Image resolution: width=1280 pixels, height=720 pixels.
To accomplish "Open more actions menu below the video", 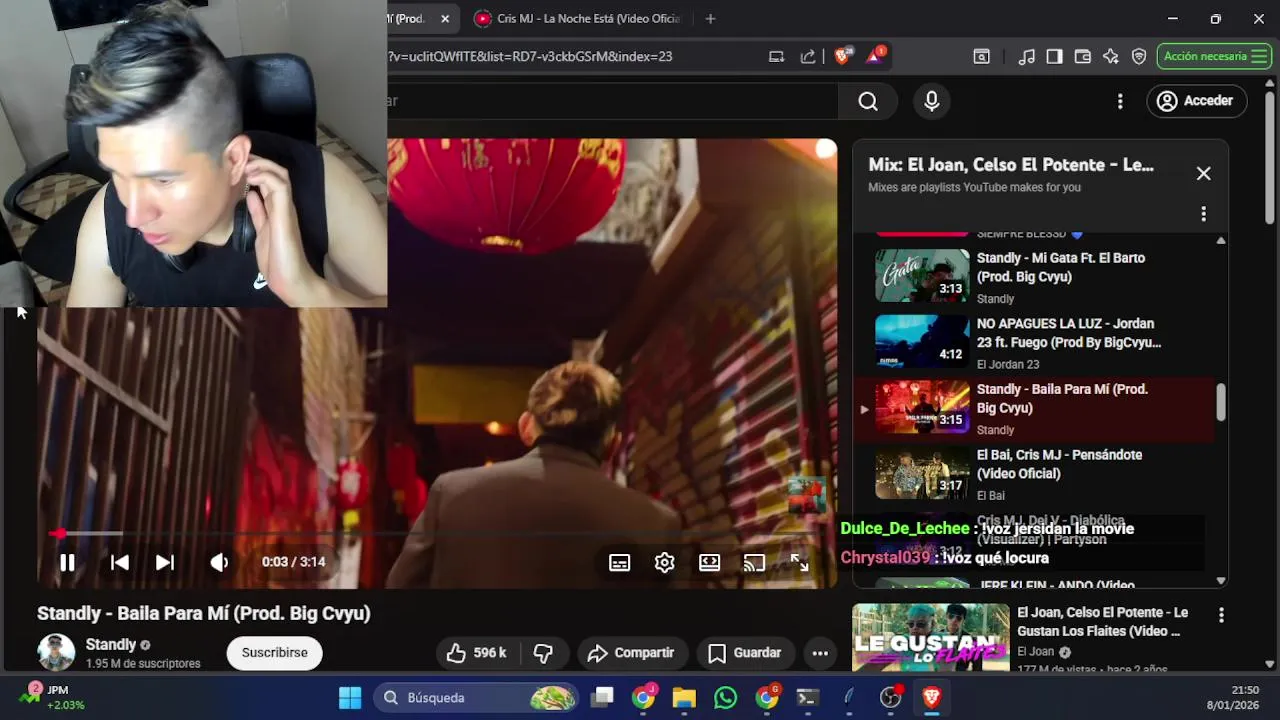I will (820, 653).
